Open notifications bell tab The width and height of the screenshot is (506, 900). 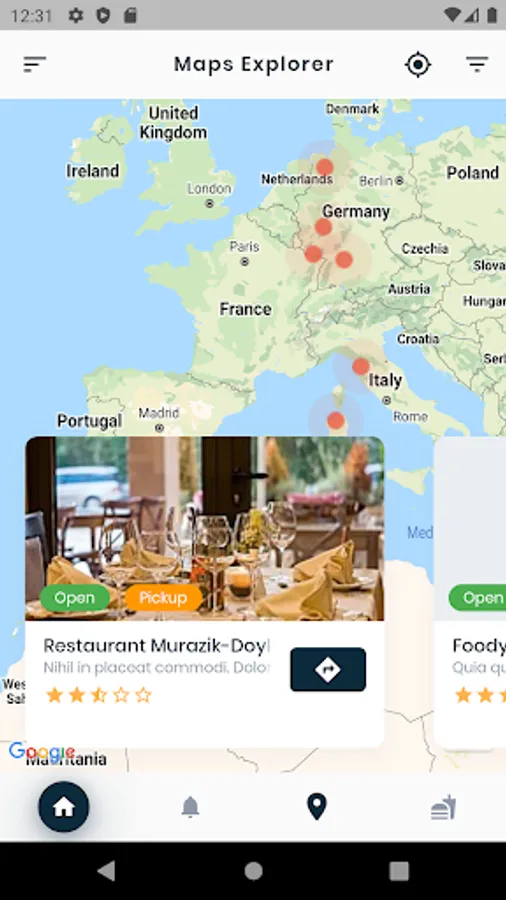tap(190, 807)
